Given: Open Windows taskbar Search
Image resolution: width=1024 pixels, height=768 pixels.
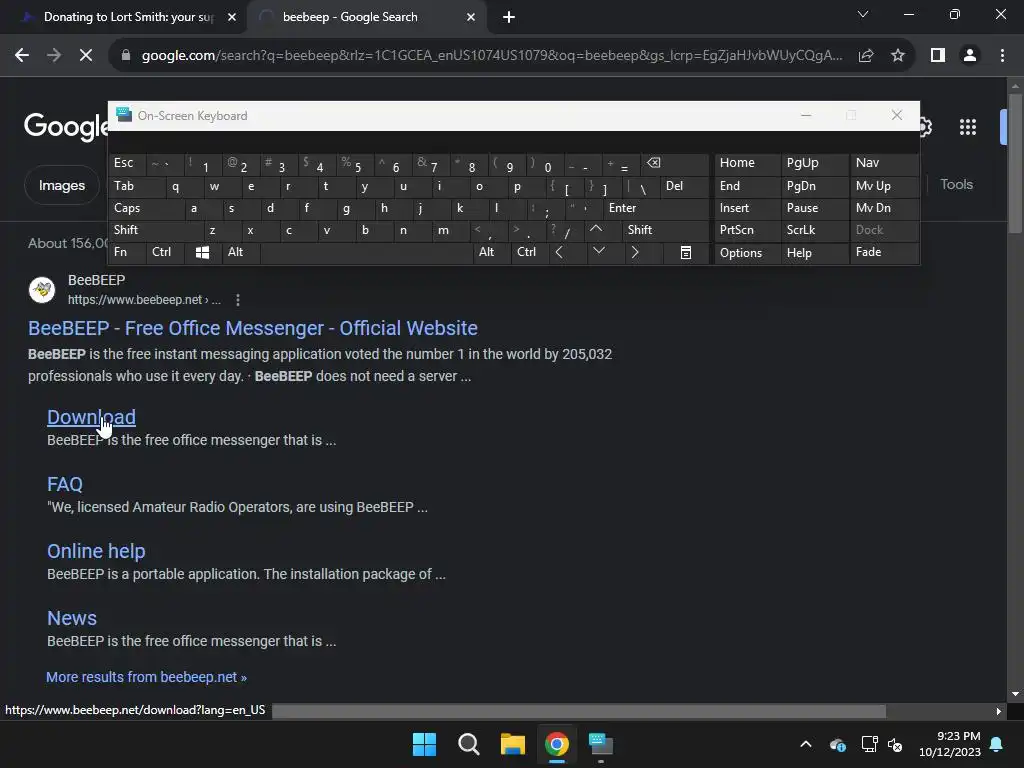Looking at the screenshot, I should [468, 744].
